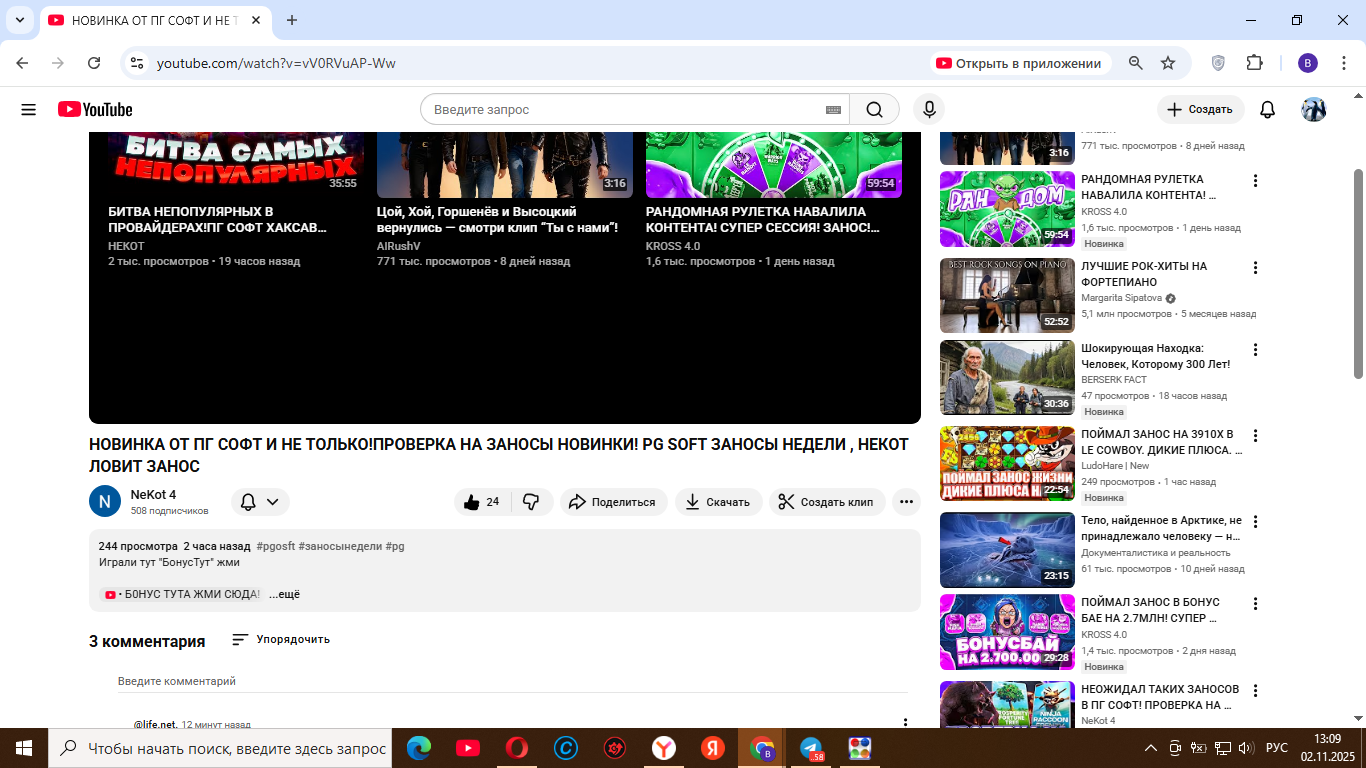
Task: Go to YouTube home via logo
Action: pos(95,110)
